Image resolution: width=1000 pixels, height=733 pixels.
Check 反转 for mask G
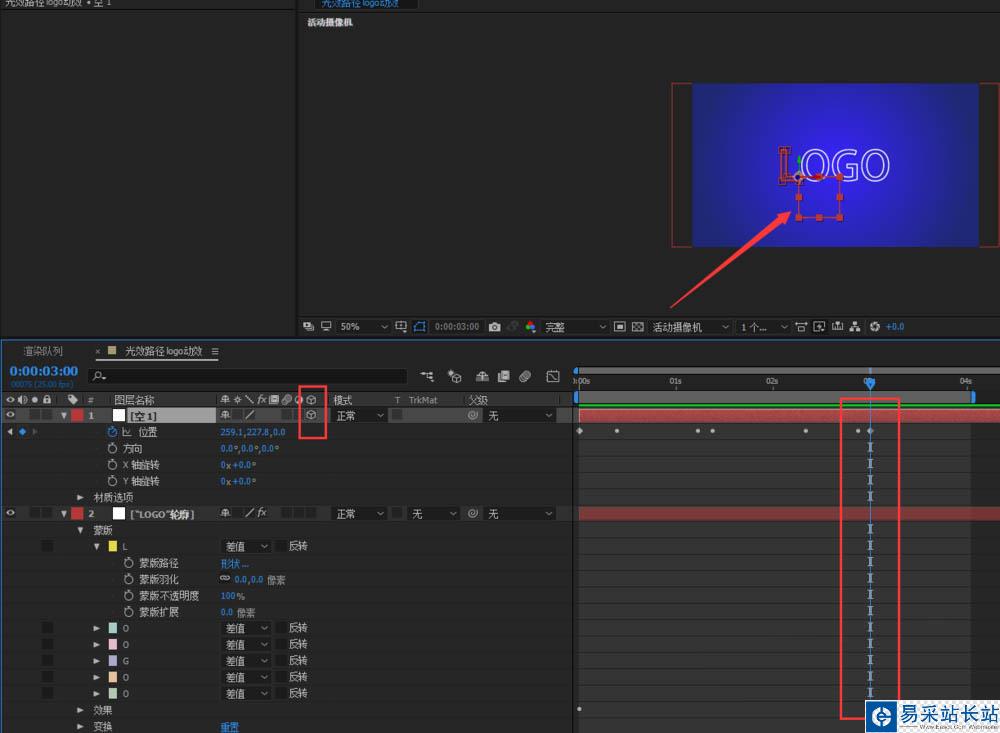[281, 660]
